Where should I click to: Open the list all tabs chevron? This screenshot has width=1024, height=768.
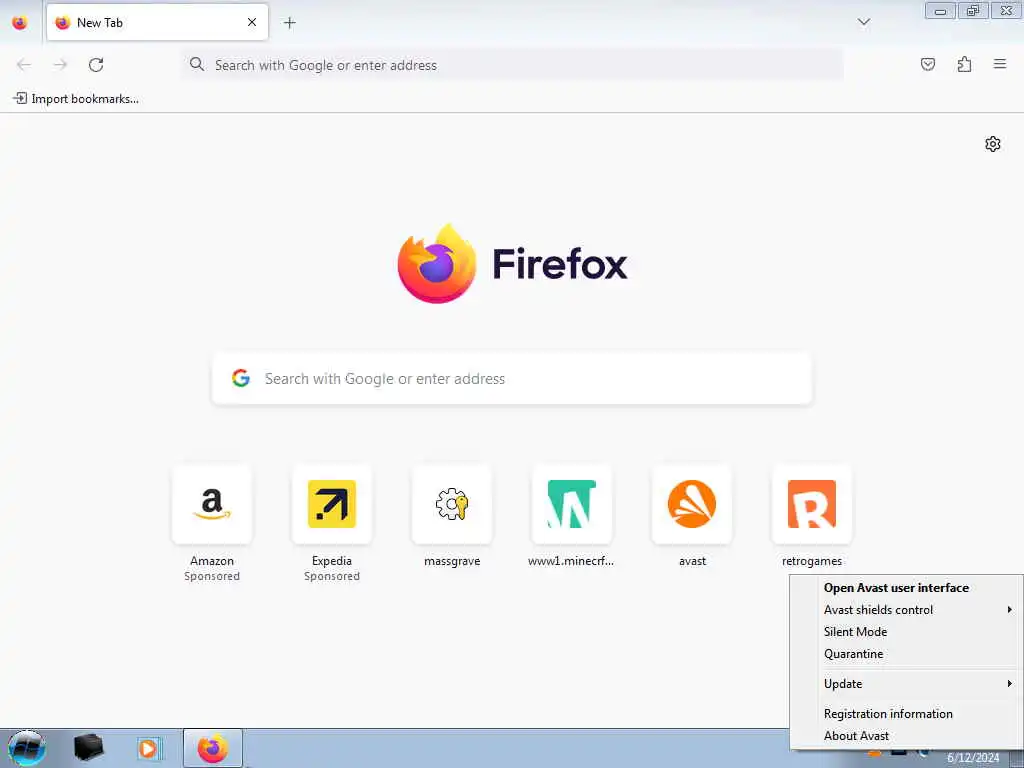point(863,22)
